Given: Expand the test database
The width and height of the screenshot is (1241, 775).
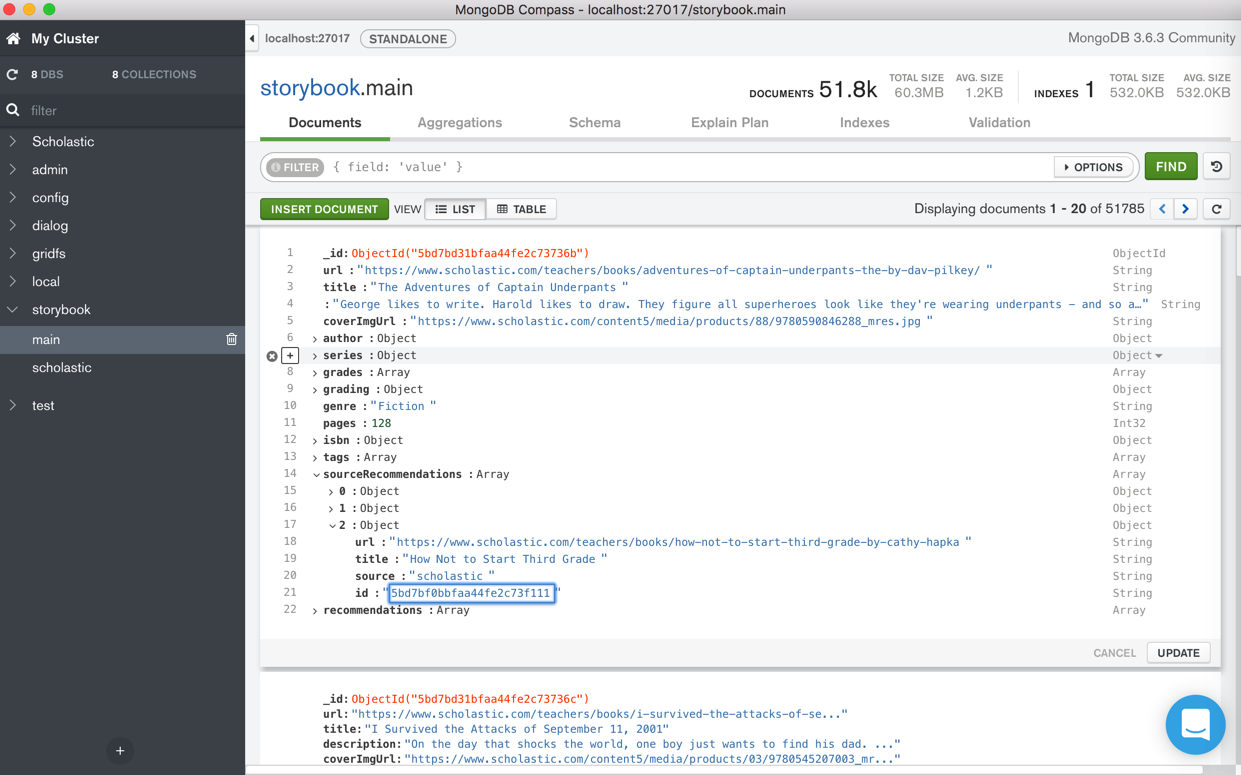Looking at the screenshot, I should pos(13,406).
